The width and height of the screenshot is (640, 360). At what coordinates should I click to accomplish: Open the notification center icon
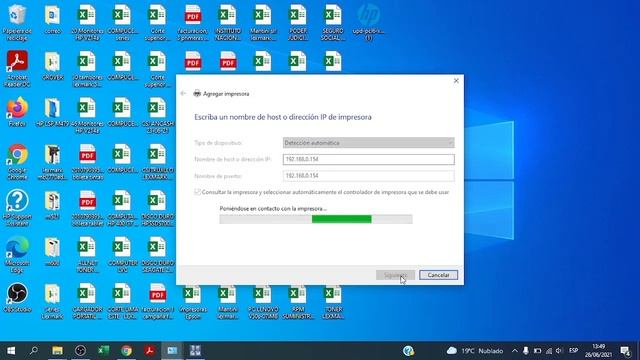(625, 351)
